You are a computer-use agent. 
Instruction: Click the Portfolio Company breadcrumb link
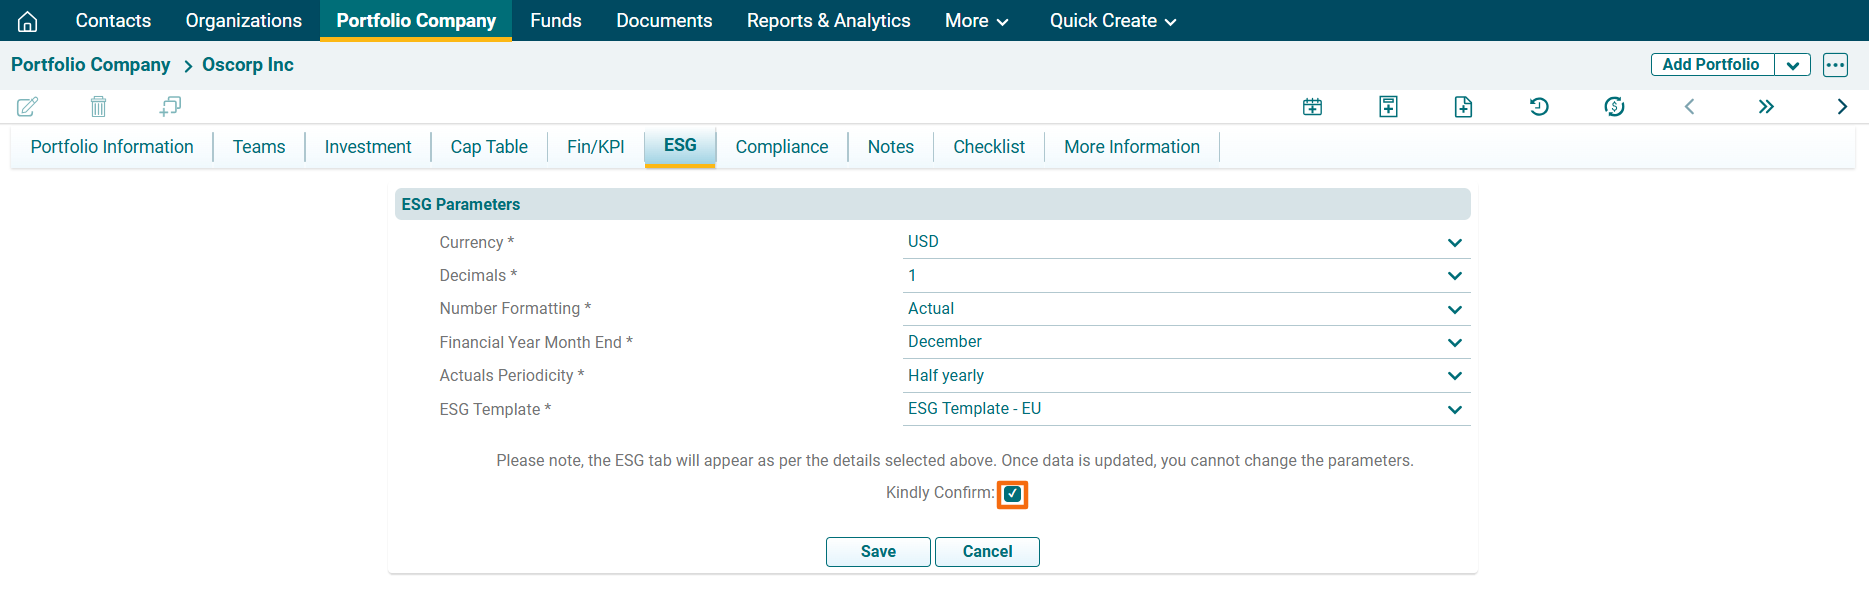(x=91, y=65)
